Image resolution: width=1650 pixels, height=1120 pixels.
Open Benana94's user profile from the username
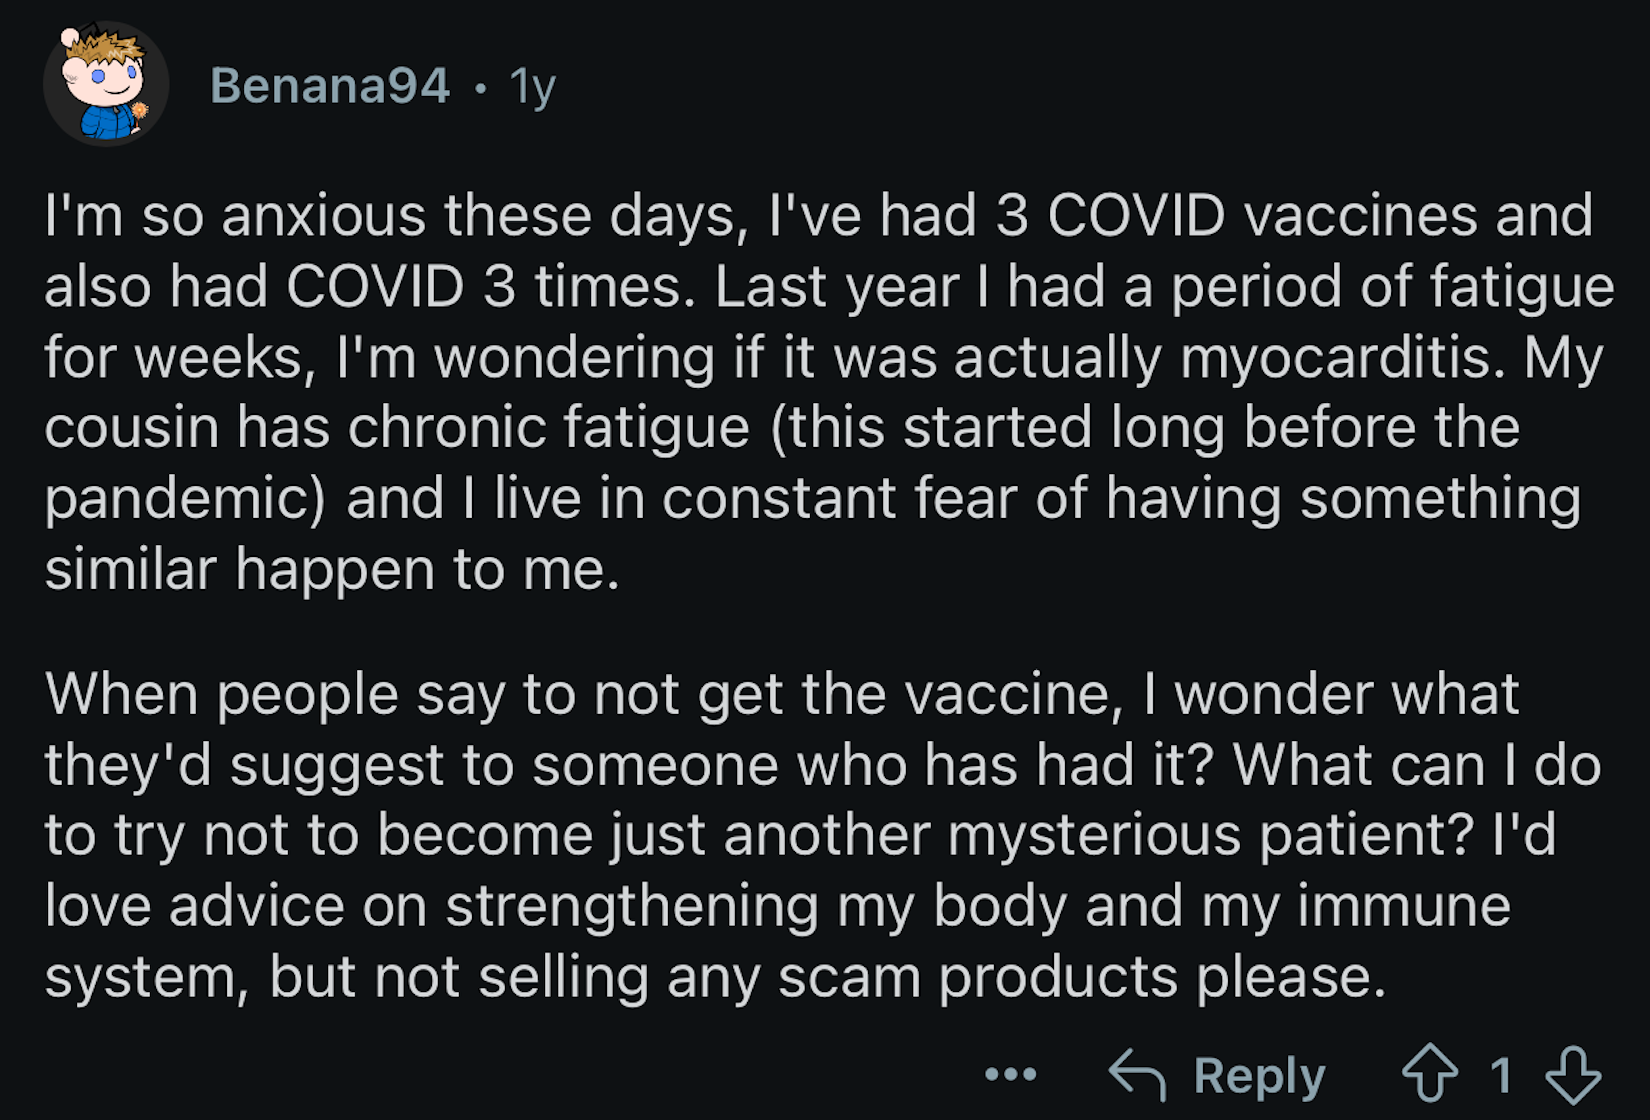pos(330,85)
